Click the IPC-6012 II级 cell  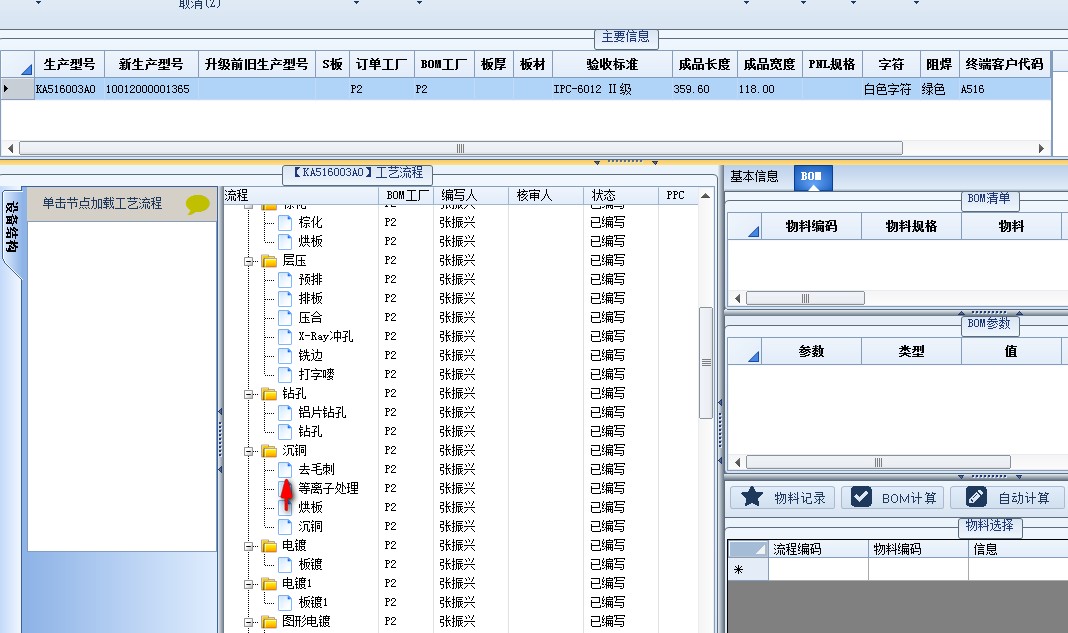pyautogui.click(x=612, y=89)
